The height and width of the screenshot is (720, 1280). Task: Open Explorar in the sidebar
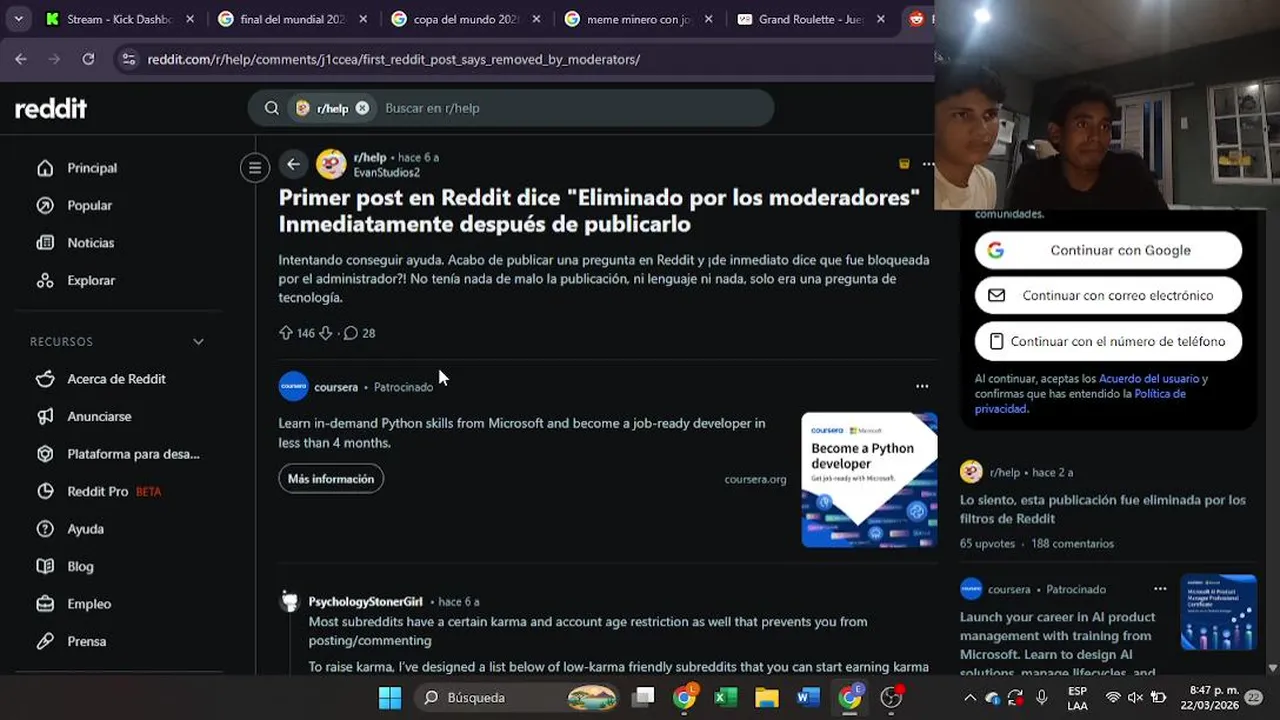click(x=91, y=280)
